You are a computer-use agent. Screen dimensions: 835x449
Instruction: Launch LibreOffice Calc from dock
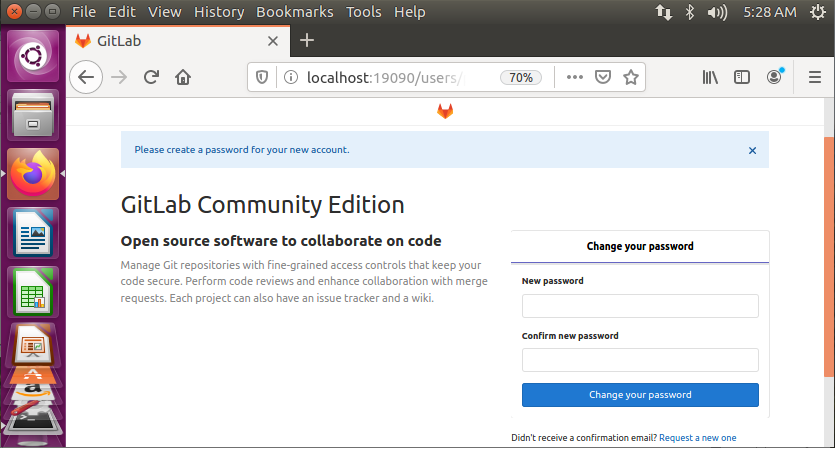33,292
